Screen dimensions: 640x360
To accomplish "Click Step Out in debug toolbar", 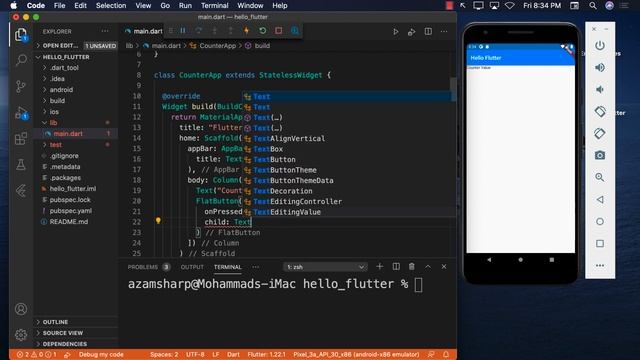I will pyautogui.click(x=231, y=31).
